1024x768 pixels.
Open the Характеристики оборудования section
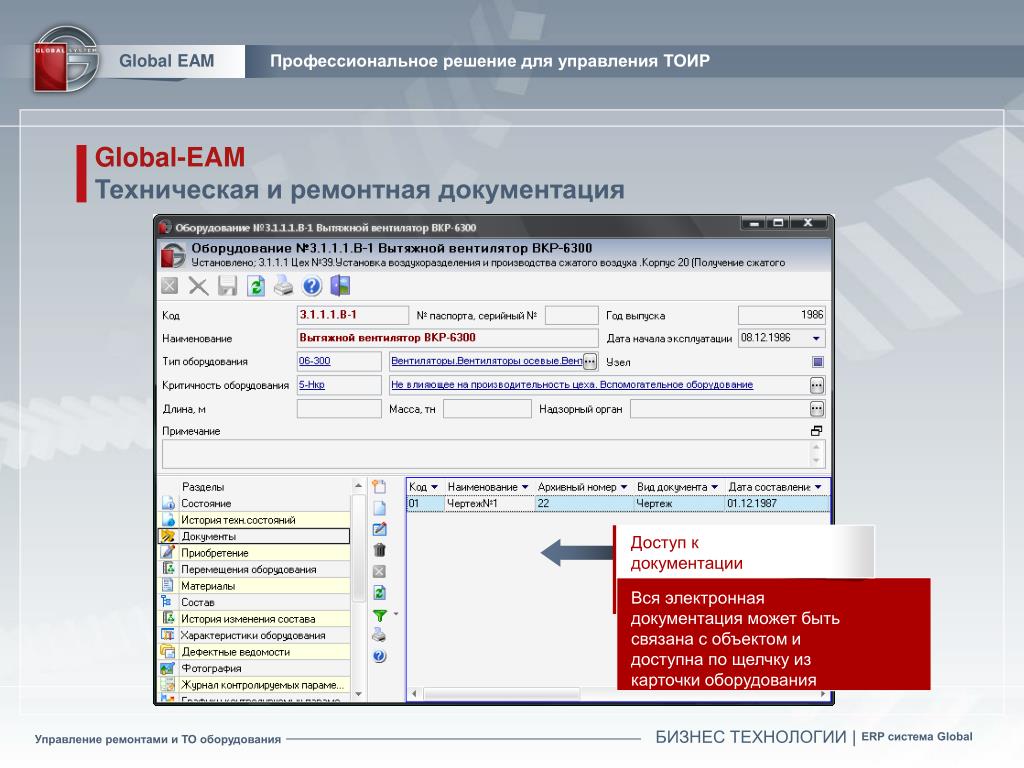(x=255, y=635)
